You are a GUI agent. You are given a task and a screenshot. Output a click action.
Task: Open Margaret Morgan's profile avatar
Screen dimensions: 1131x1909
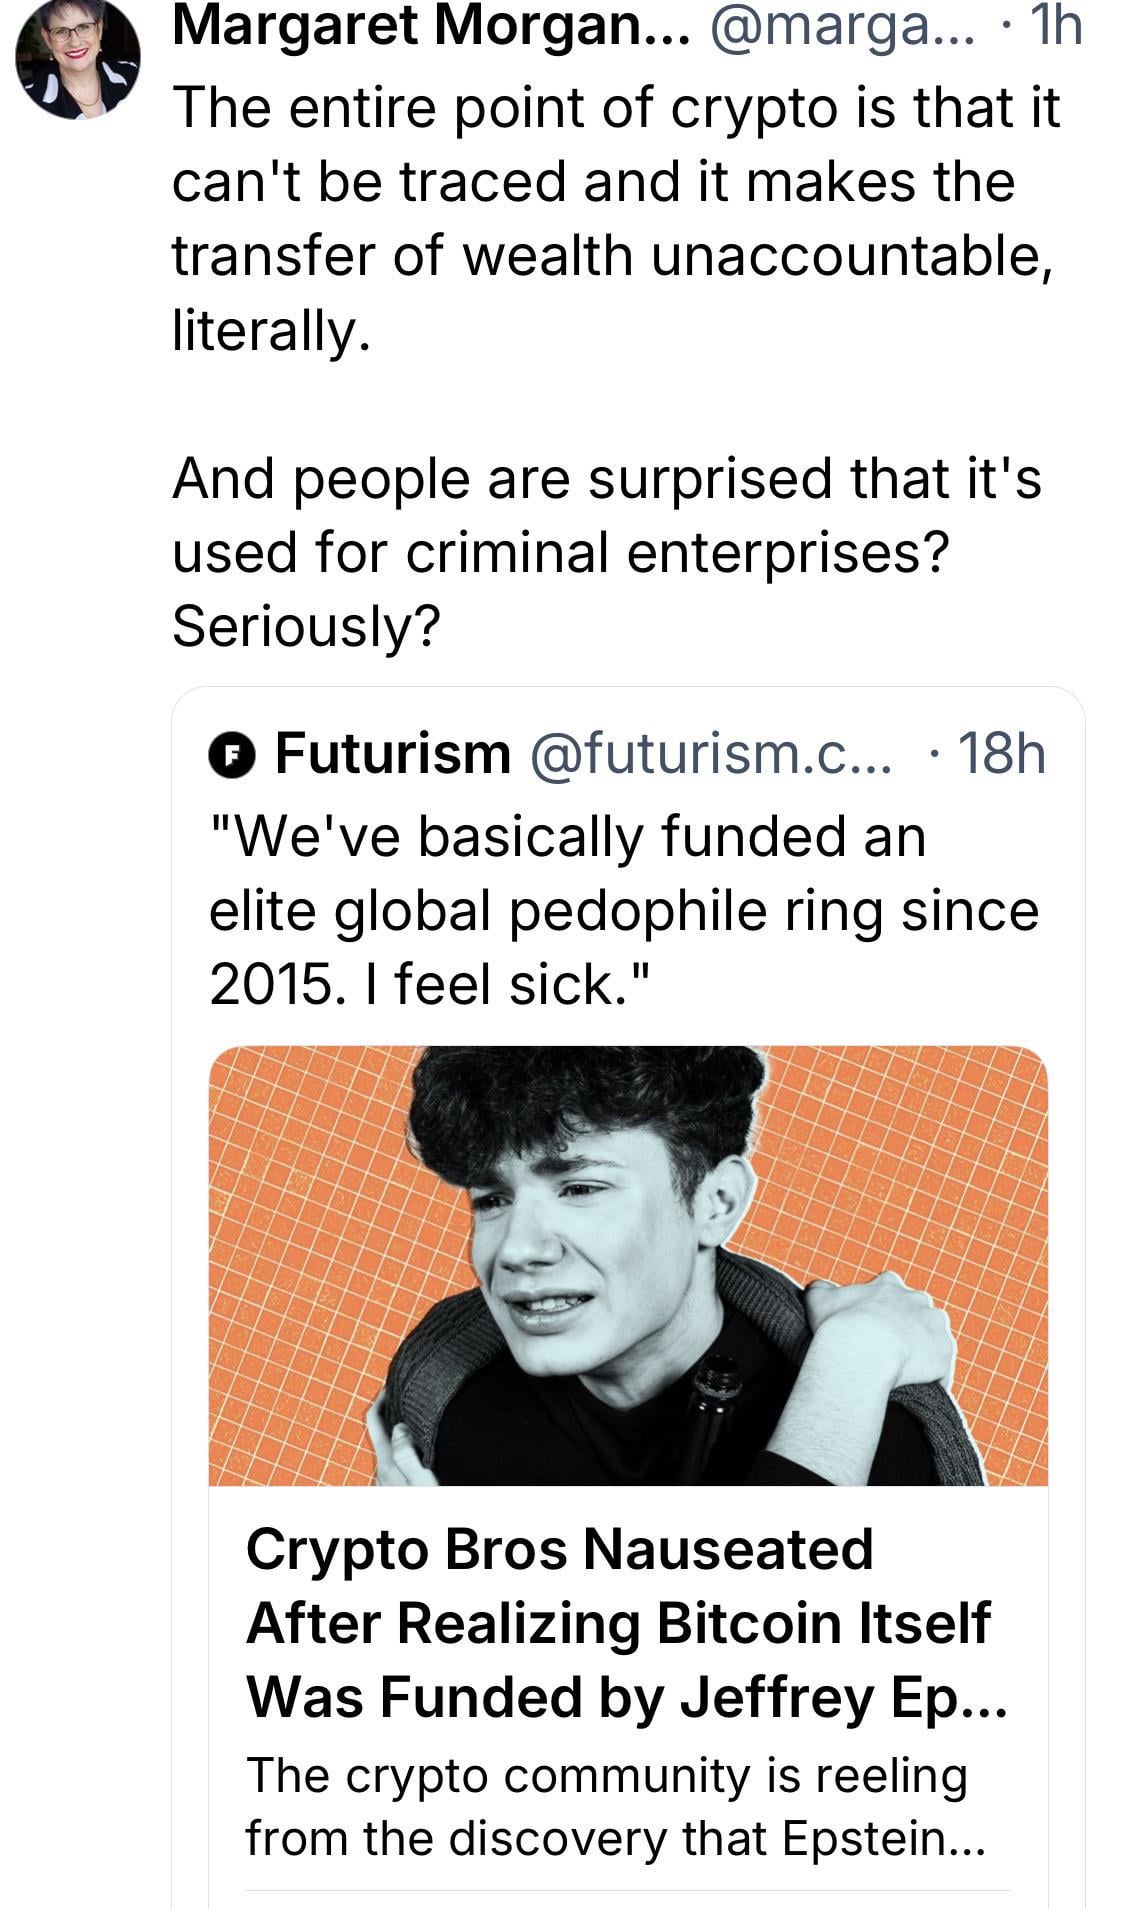(78, 60)
